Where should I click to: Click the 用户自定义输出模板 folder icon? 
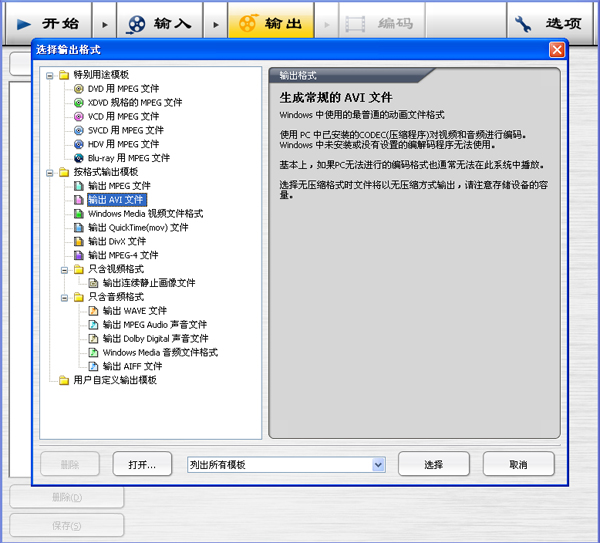64,380
